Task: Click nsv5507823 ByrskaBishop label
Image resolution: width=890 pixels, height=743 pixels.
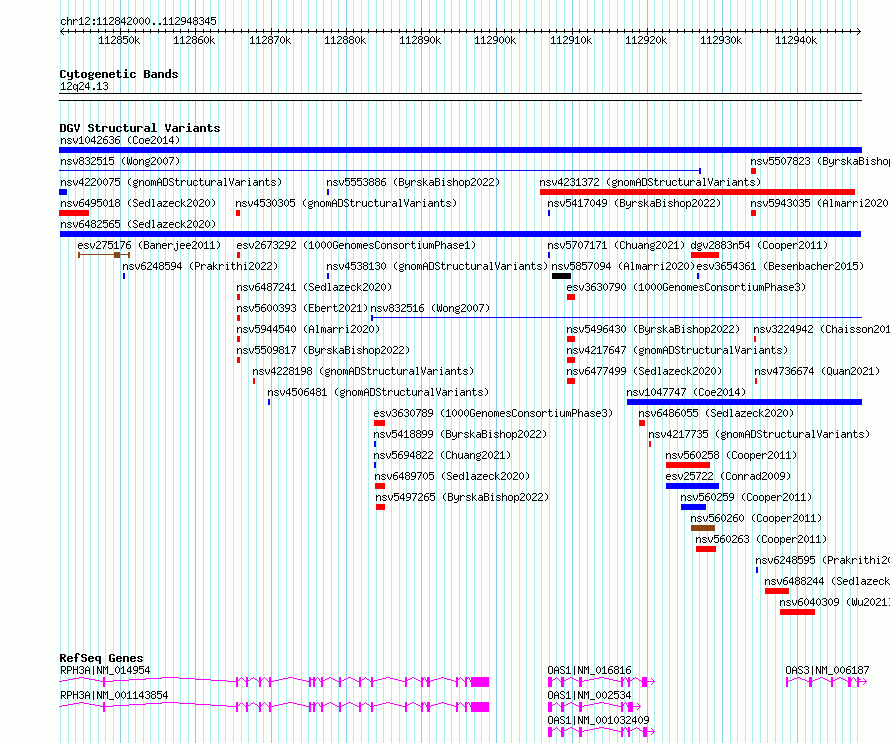Action: 820,161
